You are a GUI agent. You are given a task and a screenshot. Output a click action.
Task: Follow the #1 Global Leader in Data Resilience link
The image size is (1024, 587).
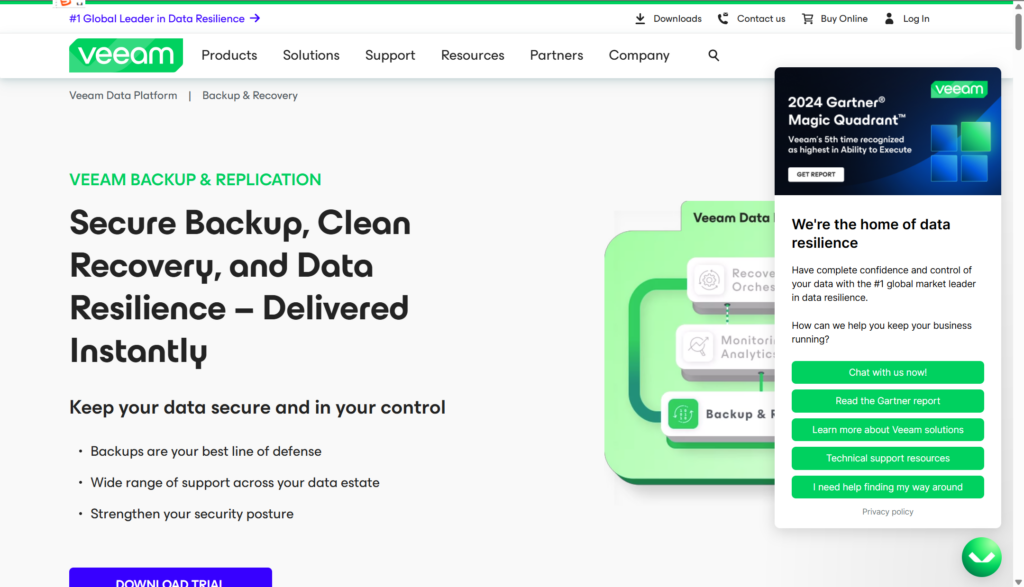(x=164, y=18)
